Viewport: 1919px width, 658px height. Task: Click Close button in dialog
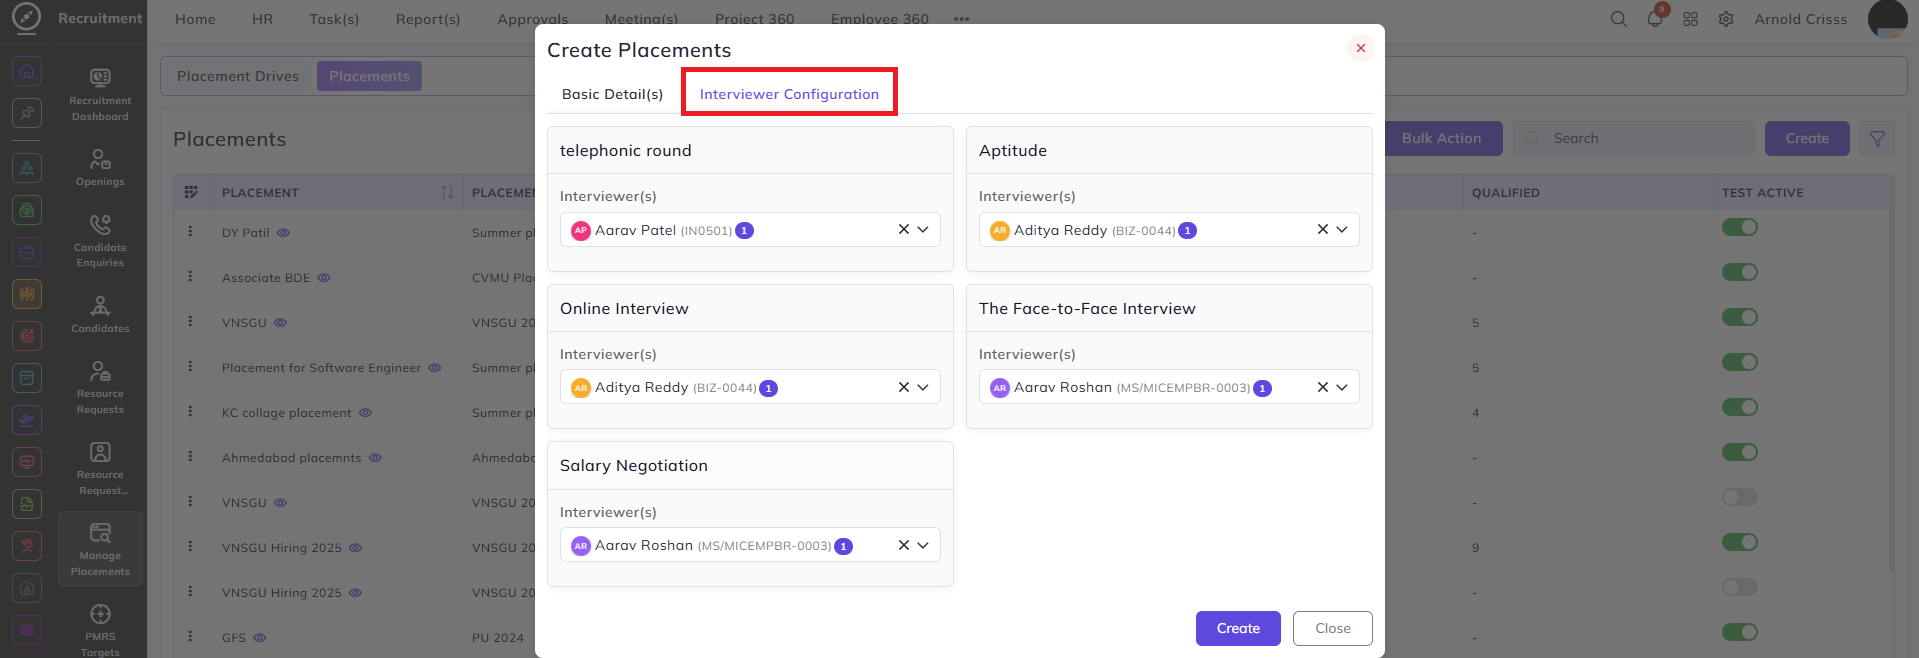click(x=1333, y=628)
